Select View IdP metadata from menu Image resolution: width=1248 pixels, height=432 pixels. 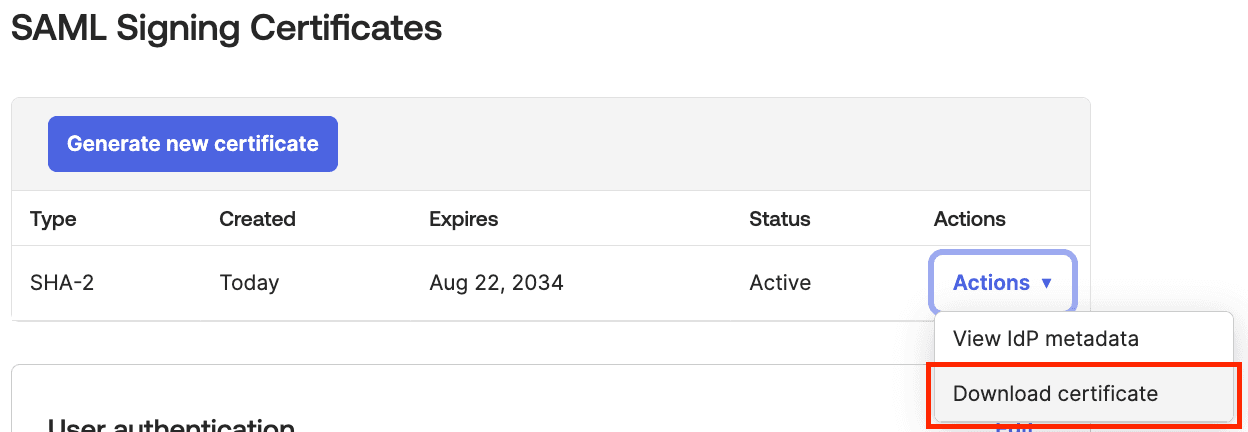click(1045, 339)
